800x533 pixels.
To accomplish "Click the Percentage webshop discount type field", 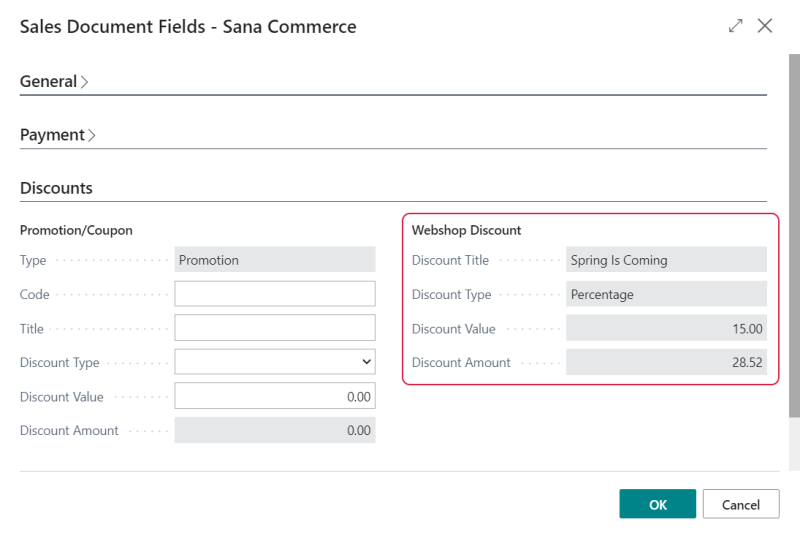I will click(666, 294).
